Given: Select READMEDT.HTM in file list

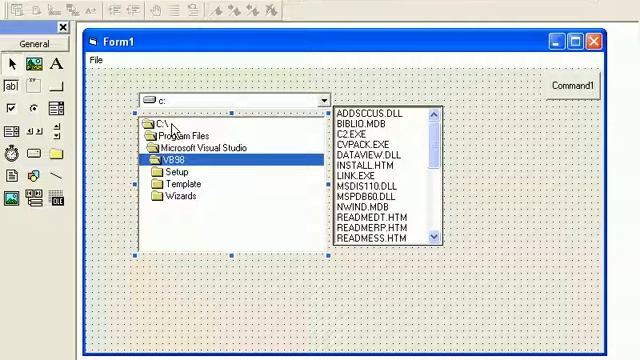Looking at the screenshot, I should (371, 218).
